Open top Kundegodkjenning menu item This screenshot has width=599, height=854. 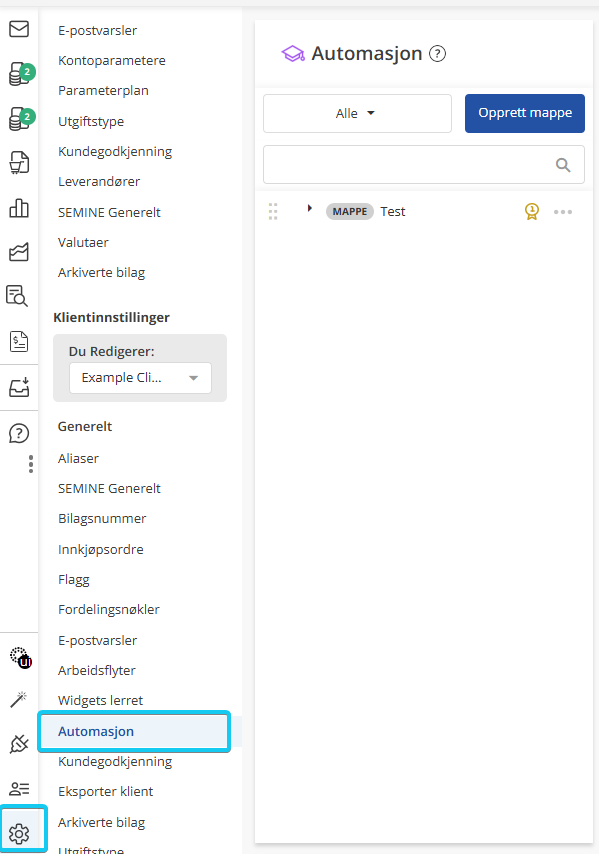115,151
